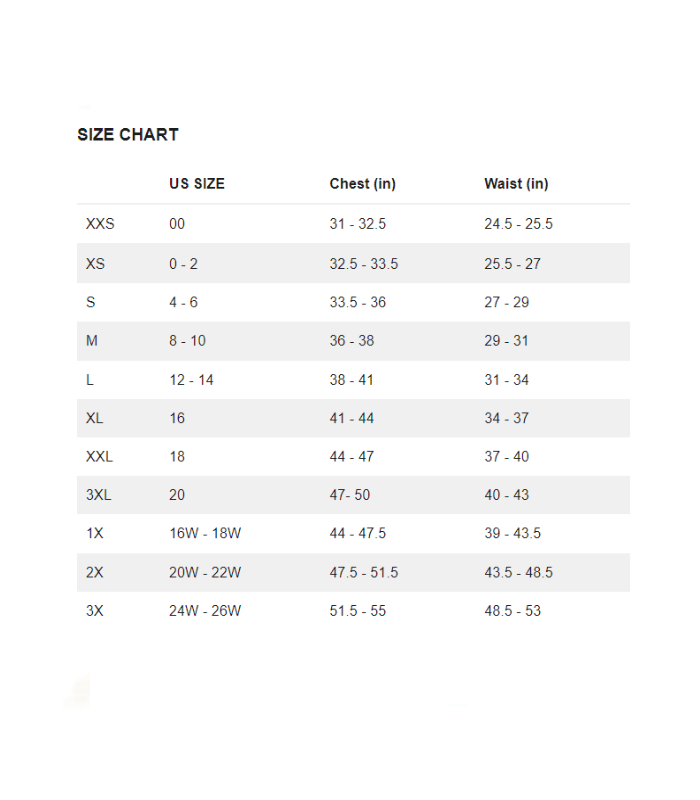
Task: Click the XS size row label
Action: (95, 264)
